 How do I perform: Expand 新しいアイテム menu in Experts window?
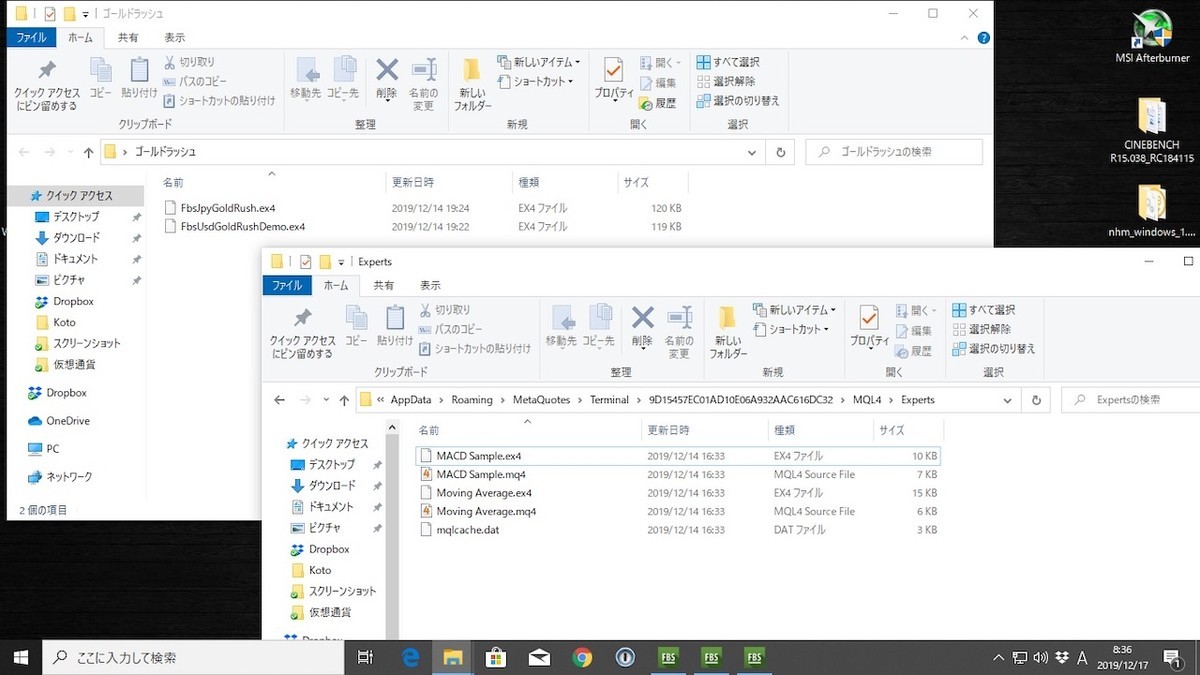point(795,310)
